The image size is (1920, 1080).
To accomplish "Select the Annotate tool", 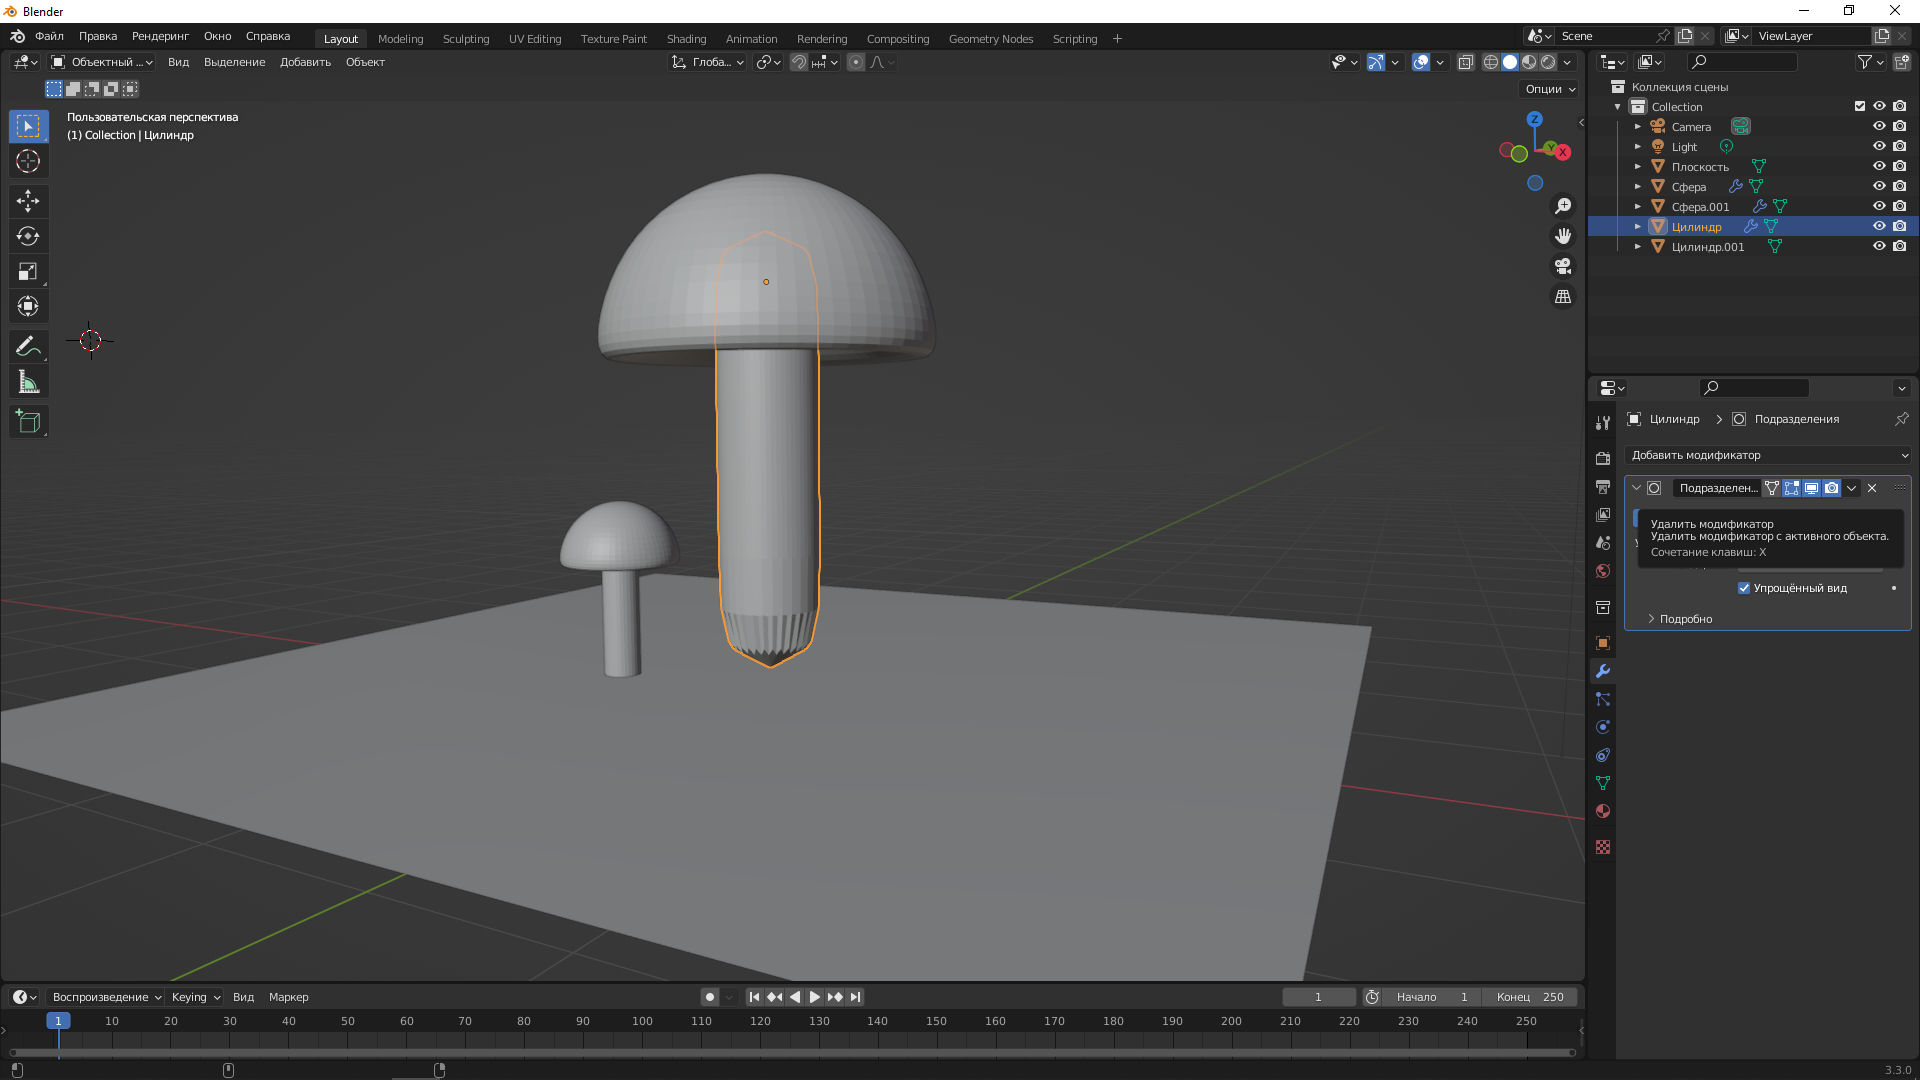I will (x=28, y=346).
